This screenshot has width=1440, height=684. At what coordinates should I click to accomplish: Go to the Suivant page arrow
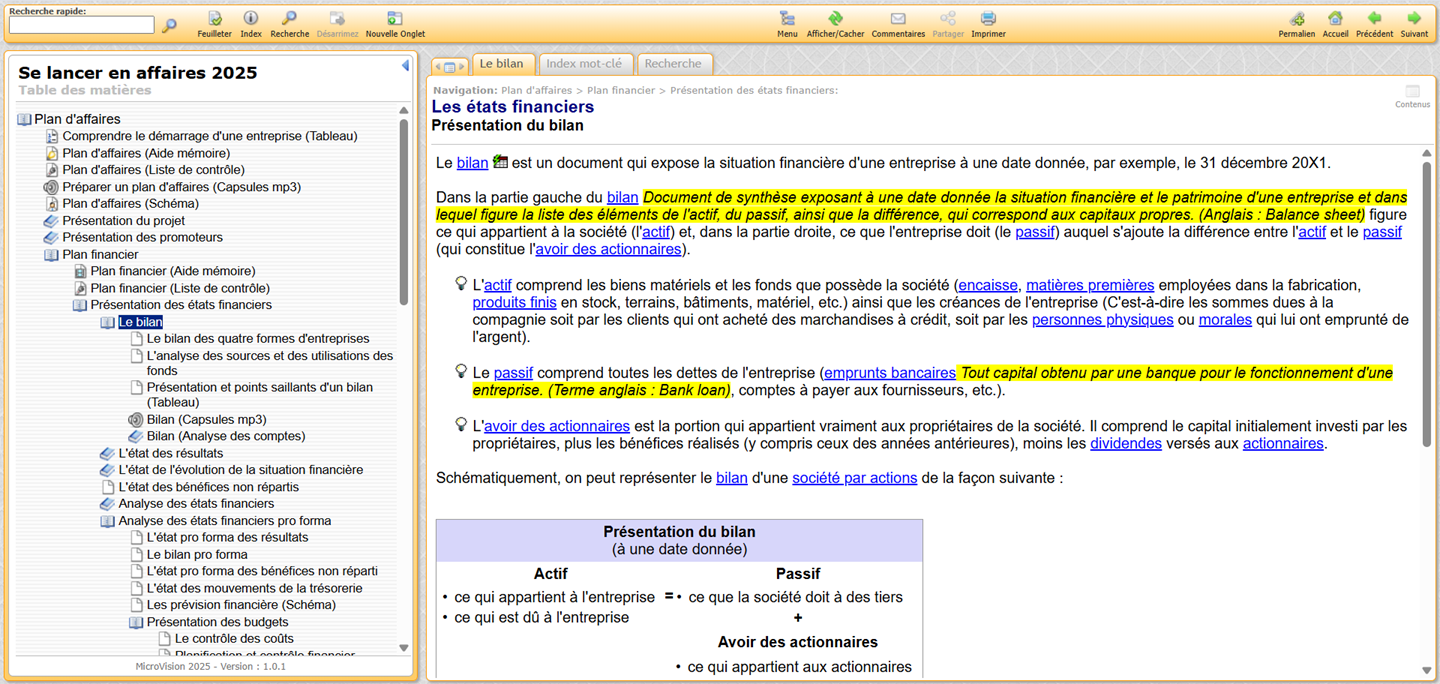(1414, 19)
